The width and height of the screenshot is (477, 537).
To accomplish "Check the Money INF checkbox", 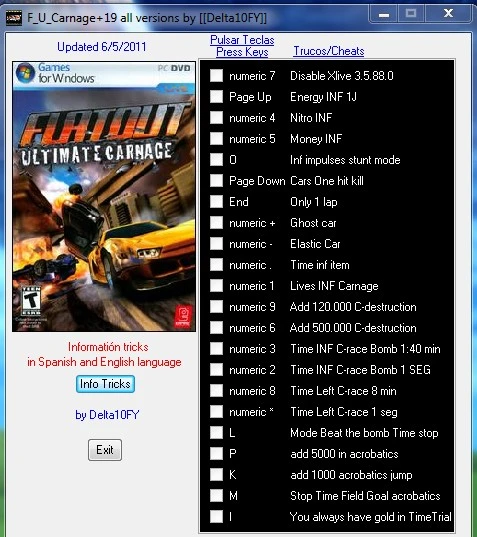I will pos(216,139).
